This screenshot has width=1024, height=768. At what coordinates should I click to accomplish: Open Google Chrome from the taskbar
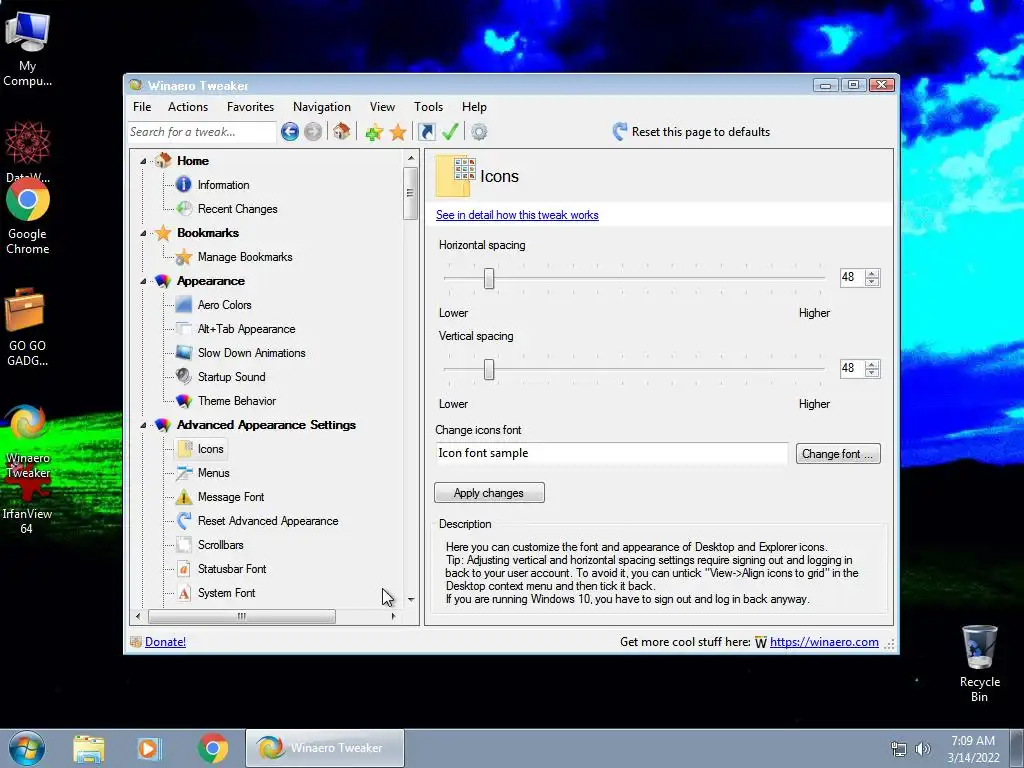coord(212,748)
